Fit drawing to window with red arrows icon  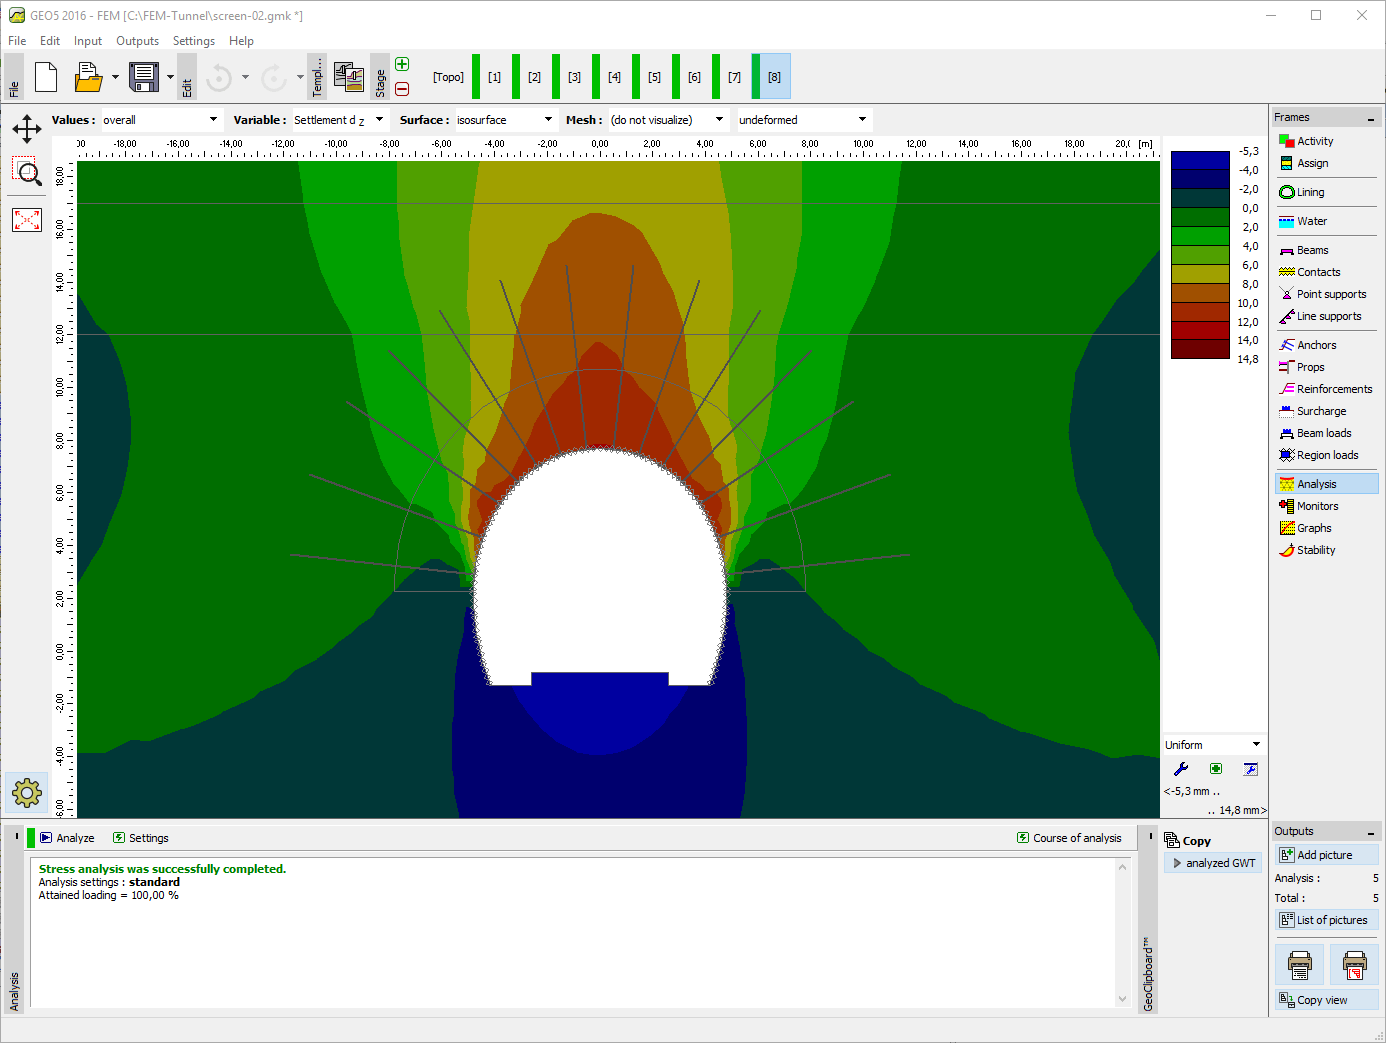coord(27,220)
